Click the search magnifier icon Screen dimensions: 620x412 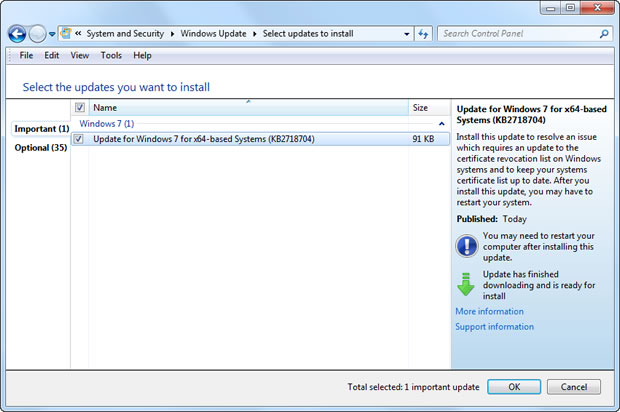coord(604,33)
